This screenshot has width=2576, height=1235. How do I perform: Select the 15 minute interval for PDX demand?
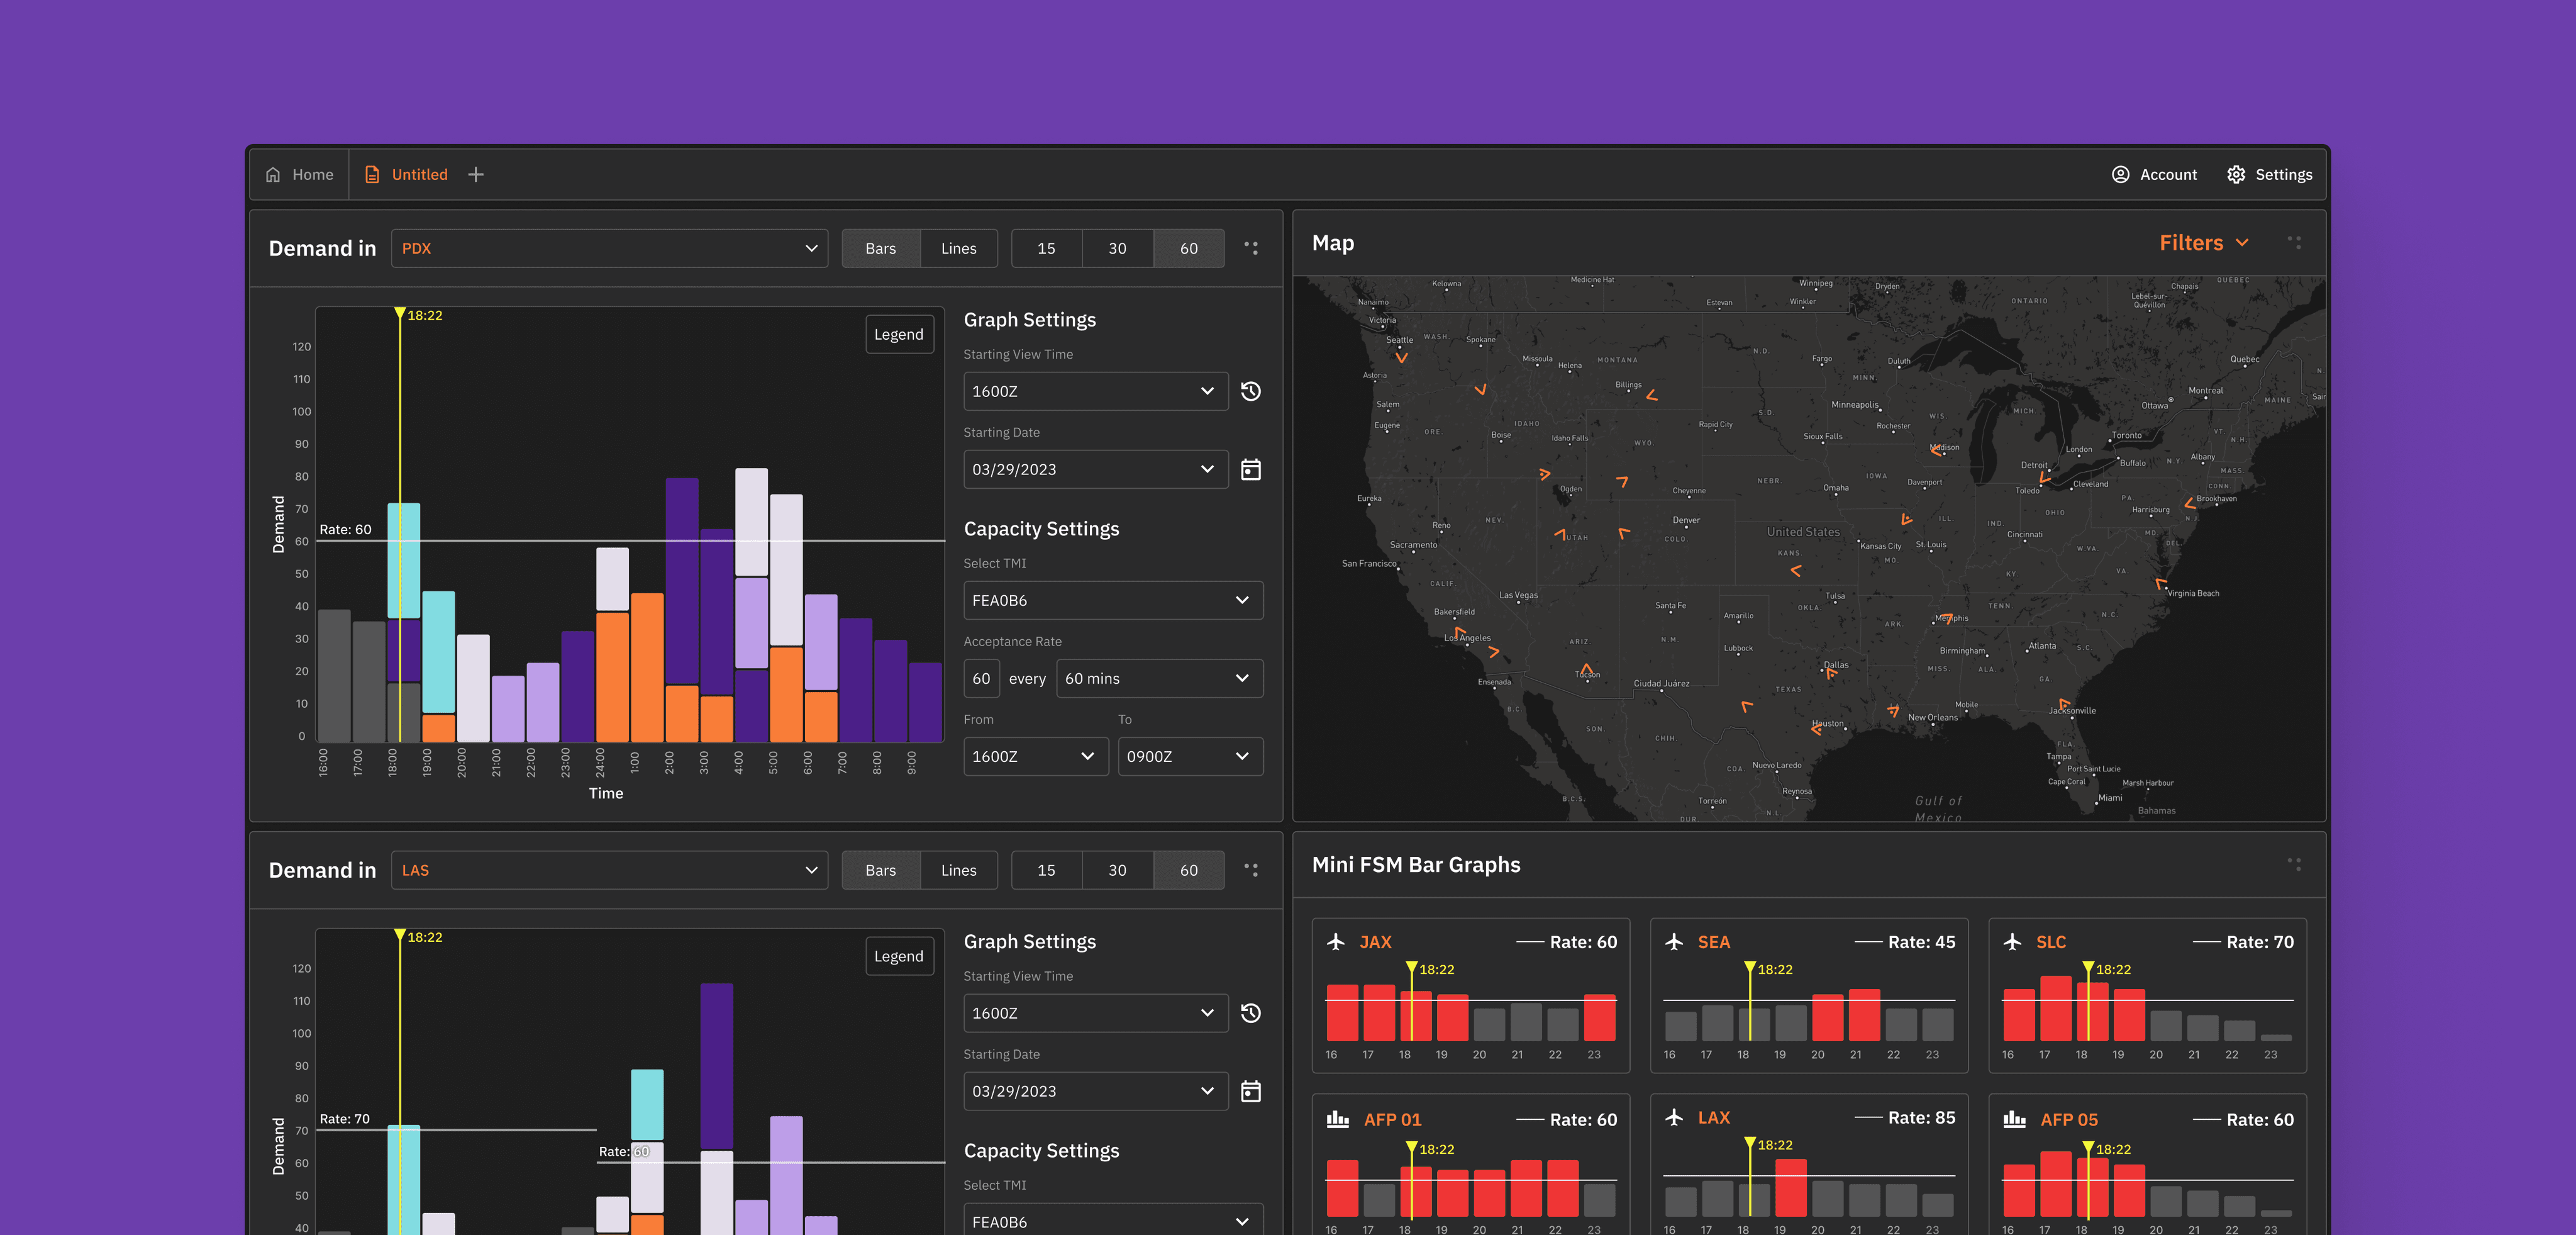coord(1046,248)
